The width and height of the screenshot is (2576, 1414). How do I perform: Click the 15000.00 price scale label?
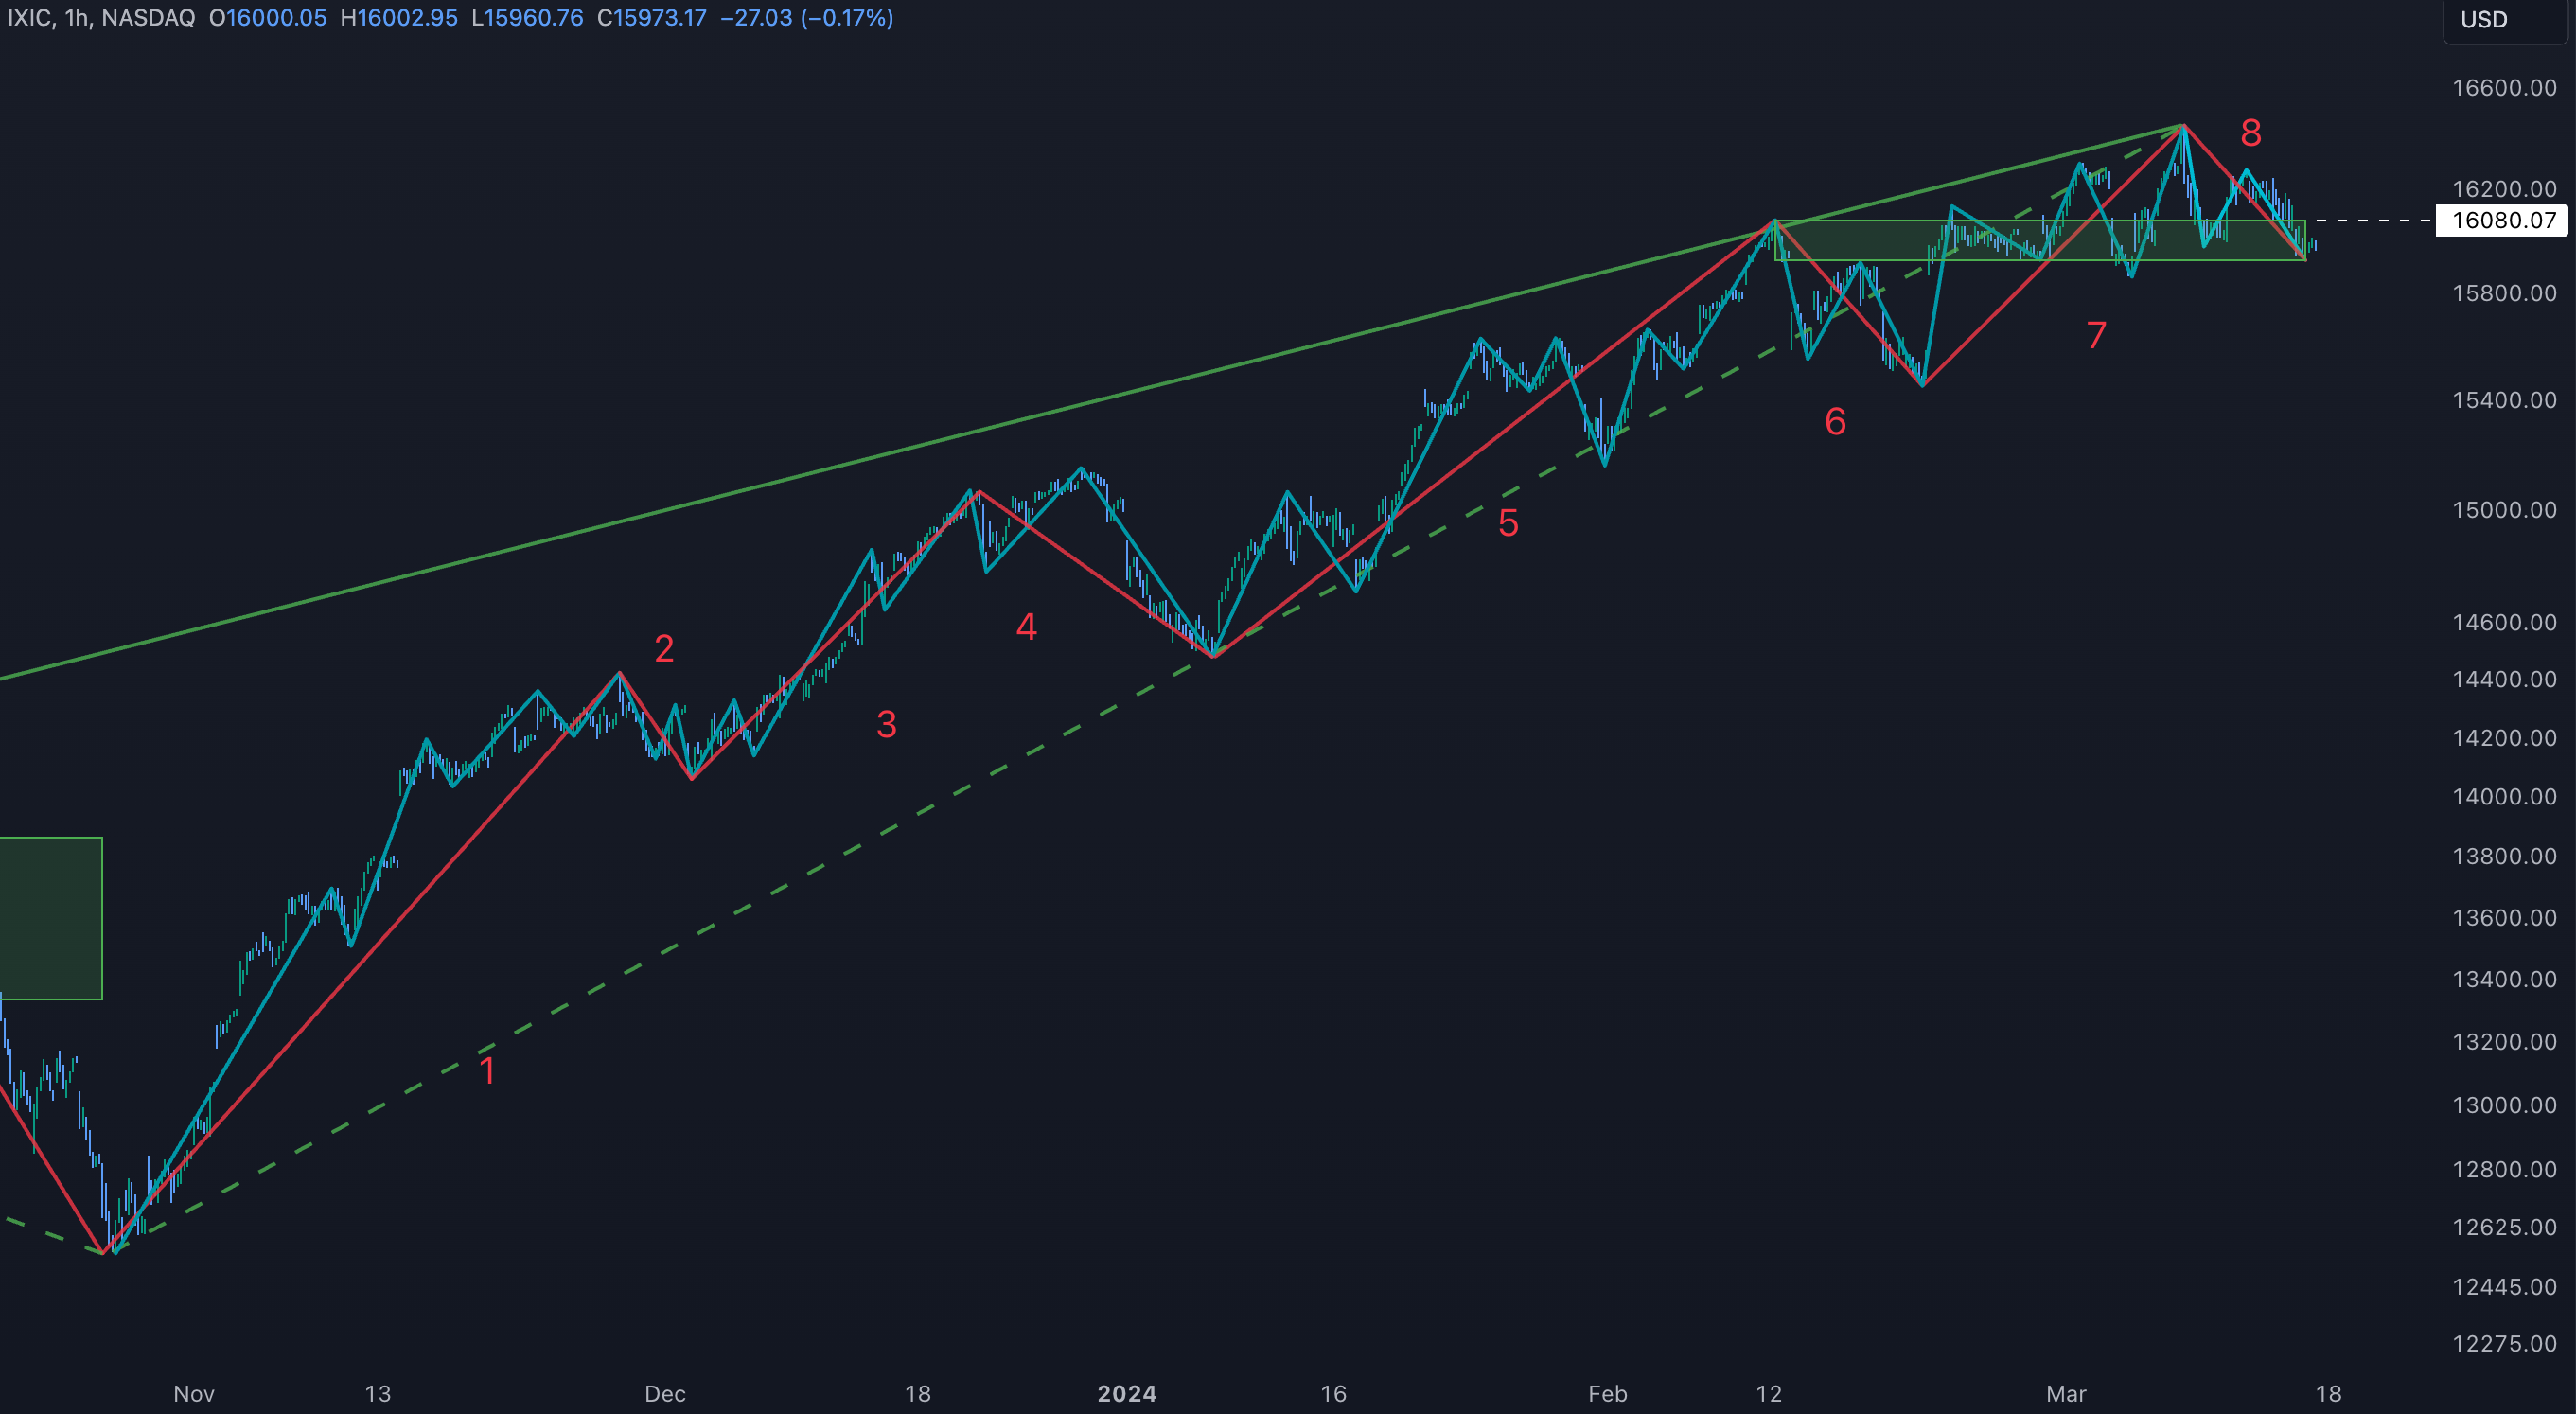pos(2503,509)
